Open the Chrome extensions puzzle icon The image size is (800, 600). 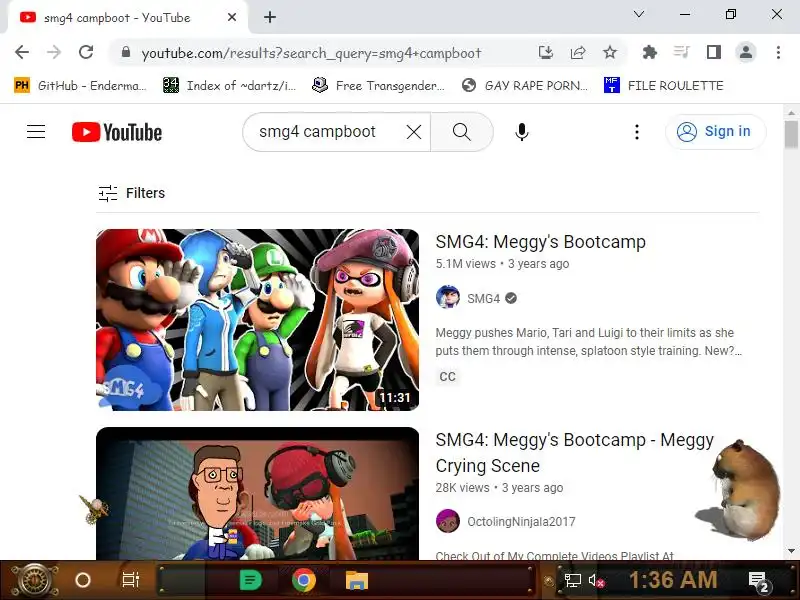tap(649, 52)
